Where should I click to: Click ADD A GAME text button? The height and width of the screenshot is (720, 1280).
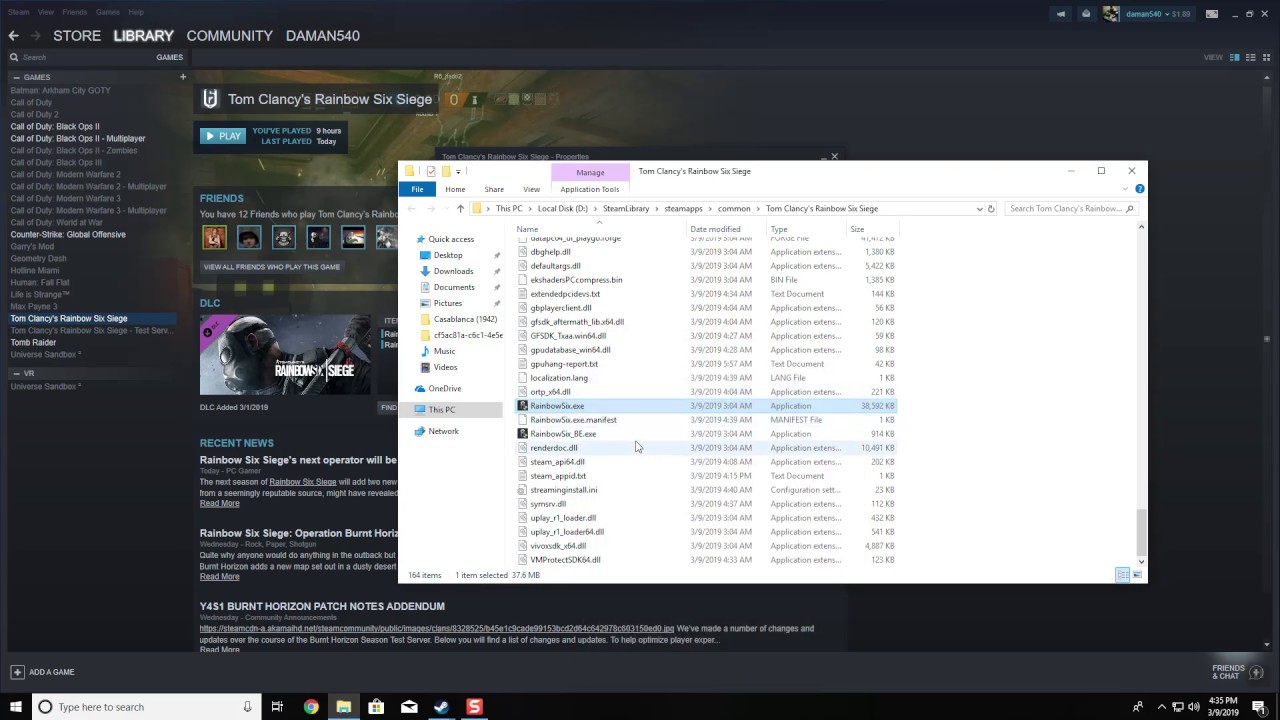[52, 672]
